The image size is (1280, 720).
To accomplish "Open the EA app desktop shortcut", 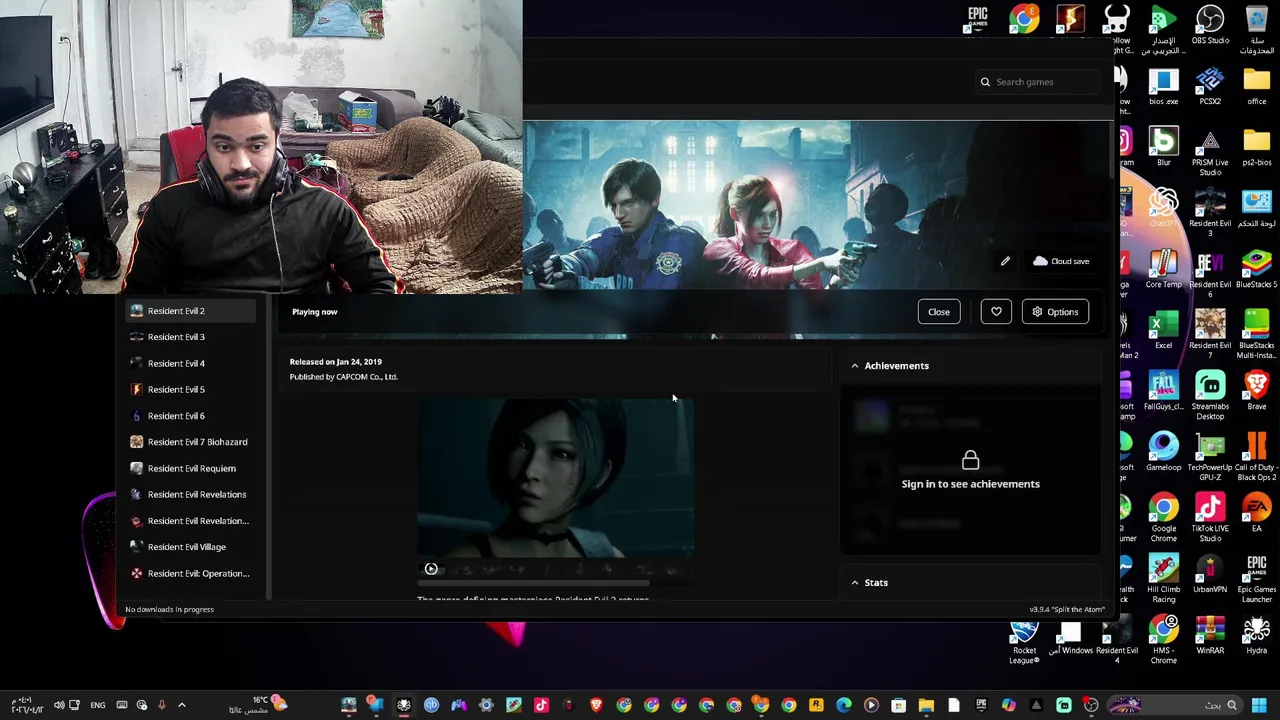I will [x=1257, y=514].
